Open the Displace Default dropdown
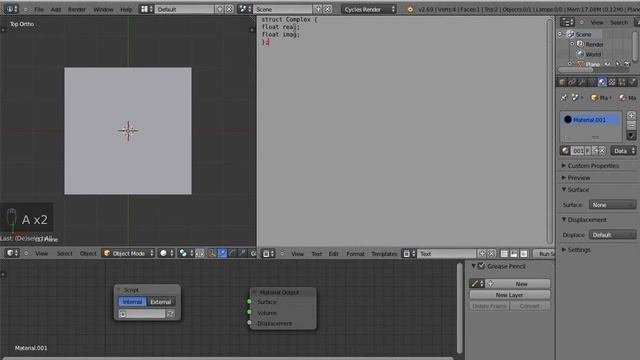 (613, 235)
